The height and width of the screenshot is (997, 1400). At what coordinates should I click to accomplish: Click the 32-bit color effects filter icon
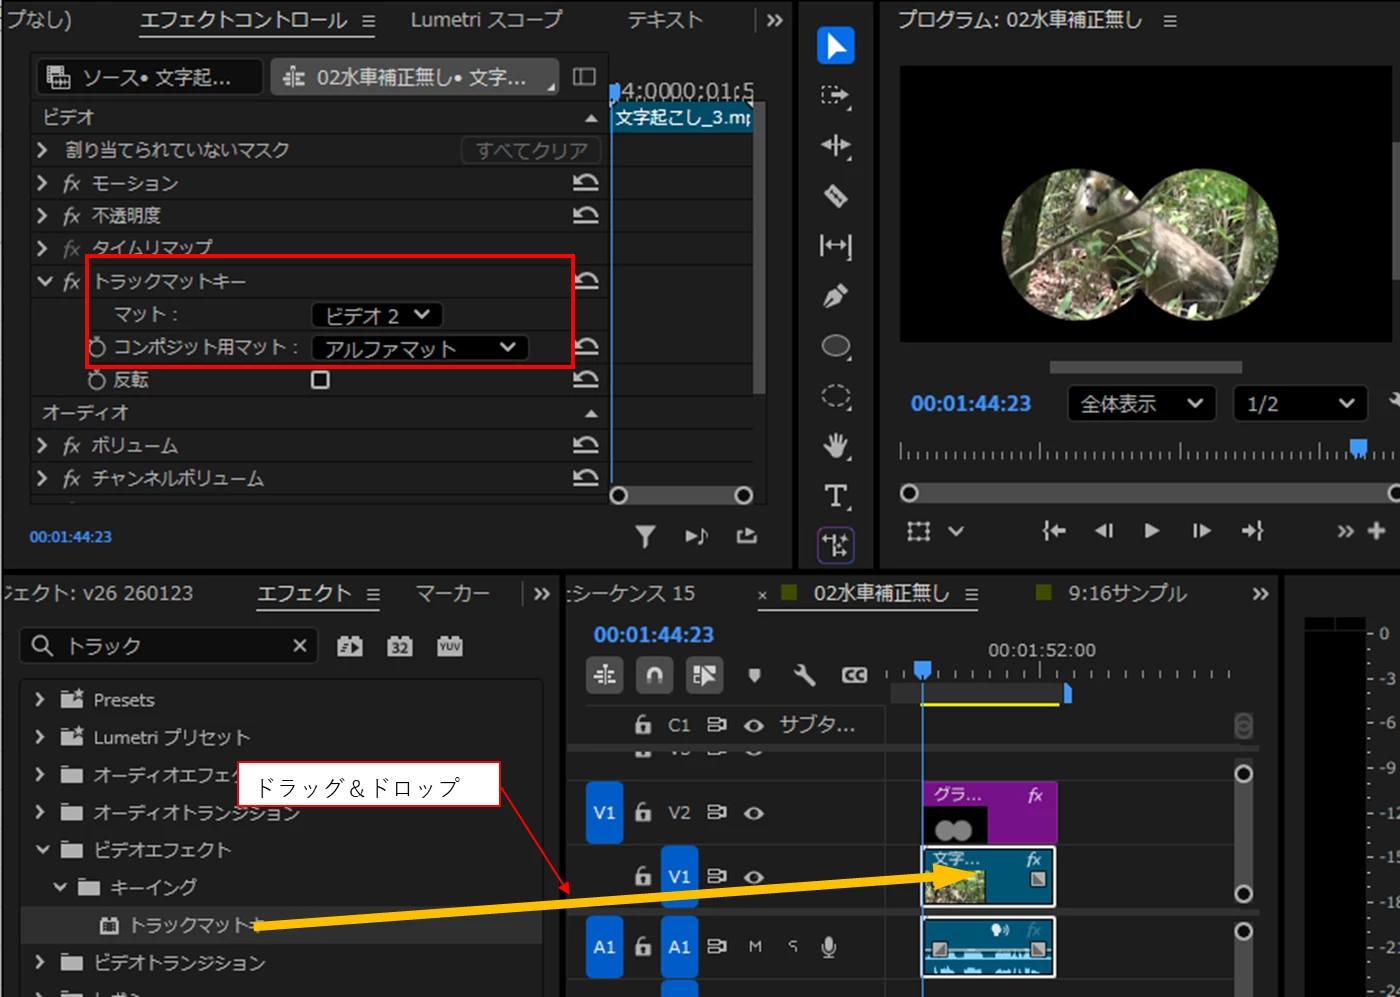click(x=400, y=647)
